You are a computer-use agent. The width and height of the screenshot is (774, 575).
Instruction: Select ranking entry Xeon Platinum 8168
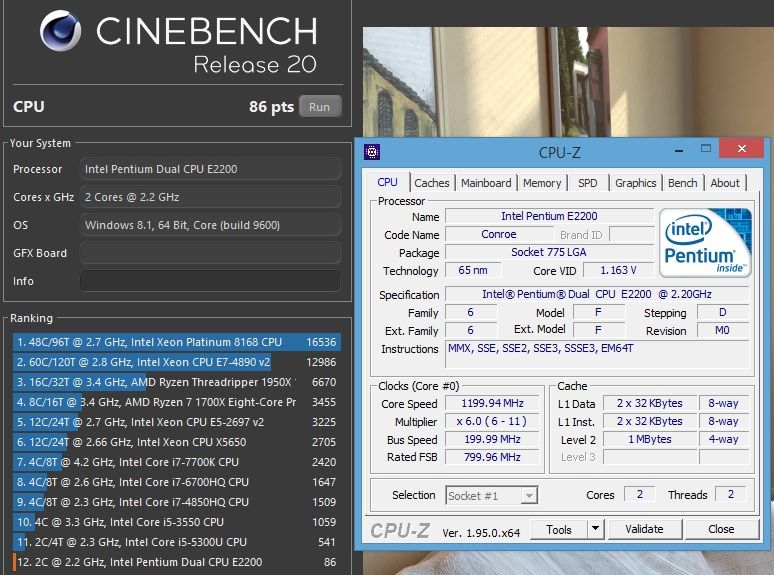pyautogui.click(x=177, y=342)
